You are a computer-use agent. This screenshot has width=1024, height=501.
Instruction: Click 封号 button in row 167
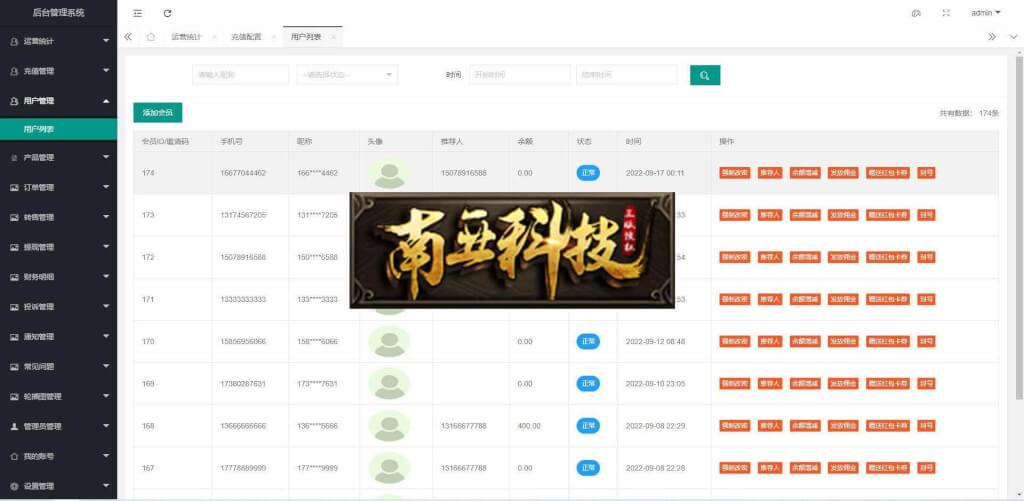[926, 468]
